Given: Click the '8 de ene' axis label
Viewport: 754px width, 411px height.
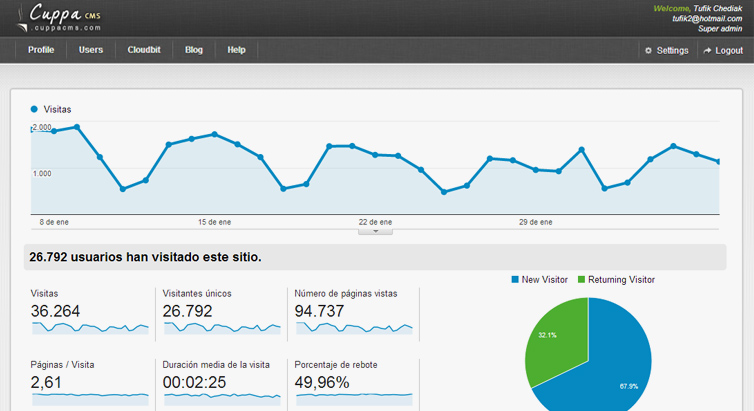Looking at the screenshot, I should (x=54, y=222).
